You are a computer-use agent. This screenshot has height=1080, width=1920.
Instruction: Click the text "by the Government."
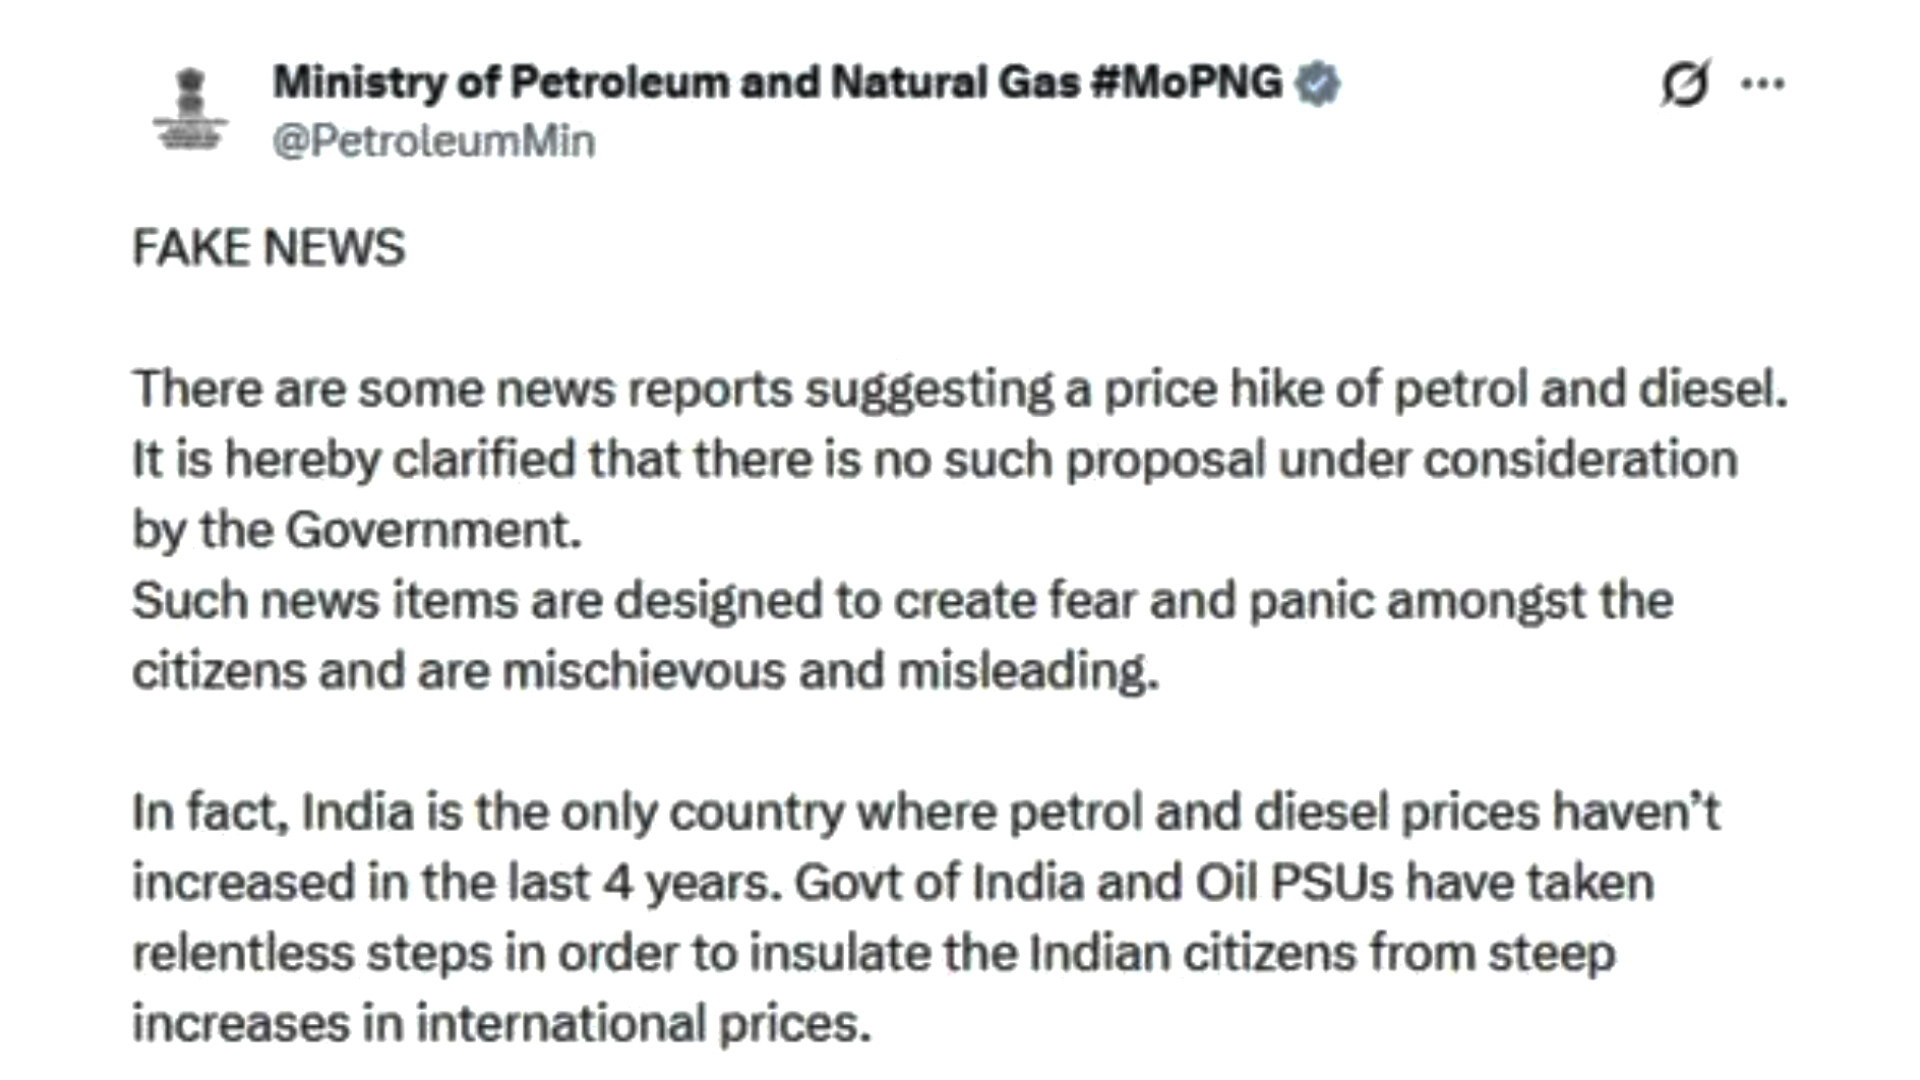356,530
